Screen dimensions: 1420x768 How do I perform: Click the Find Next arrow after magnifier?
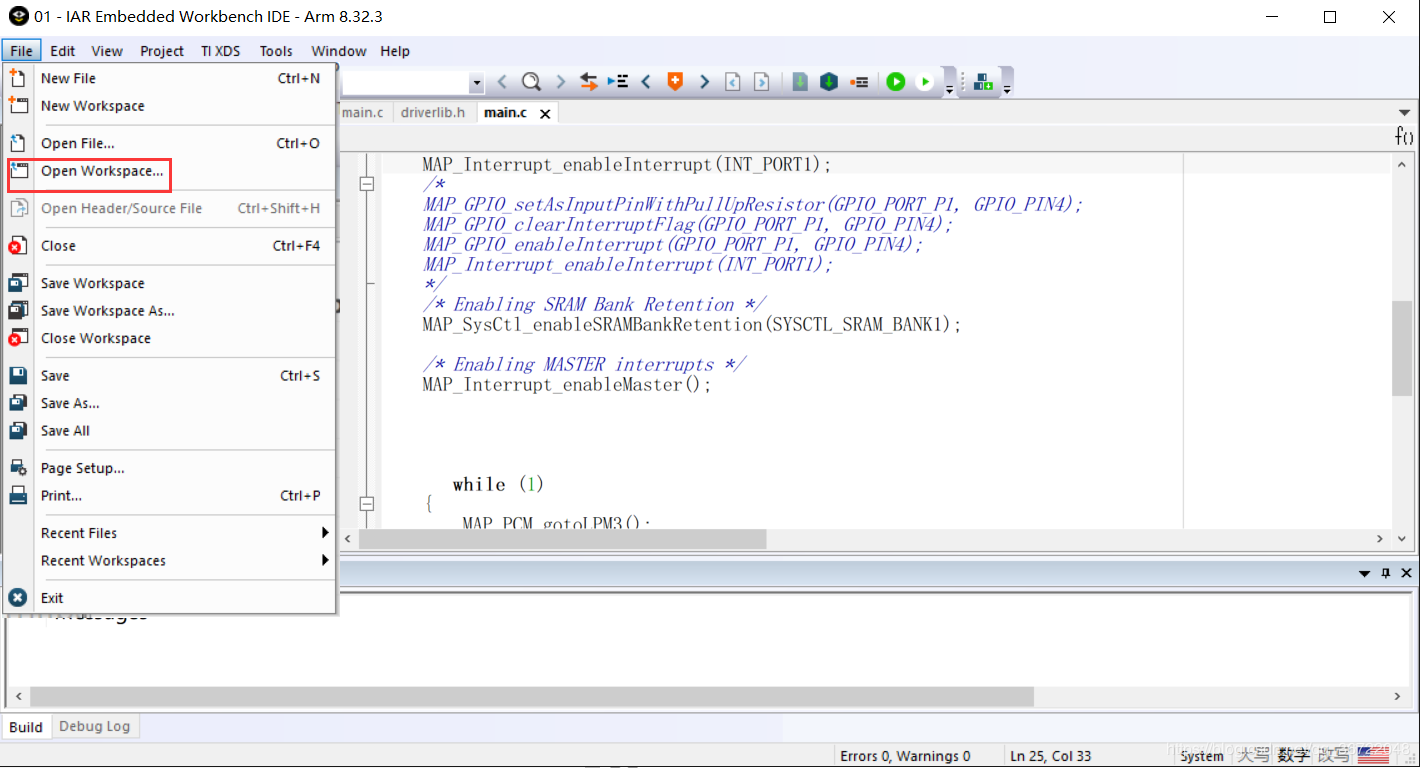pos(560,82)
